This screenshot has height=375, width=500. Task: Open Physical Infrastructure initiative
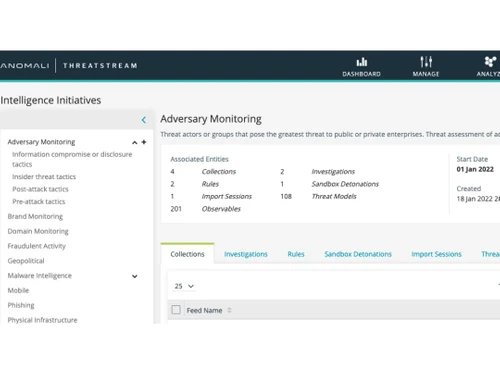click(42, 320)
